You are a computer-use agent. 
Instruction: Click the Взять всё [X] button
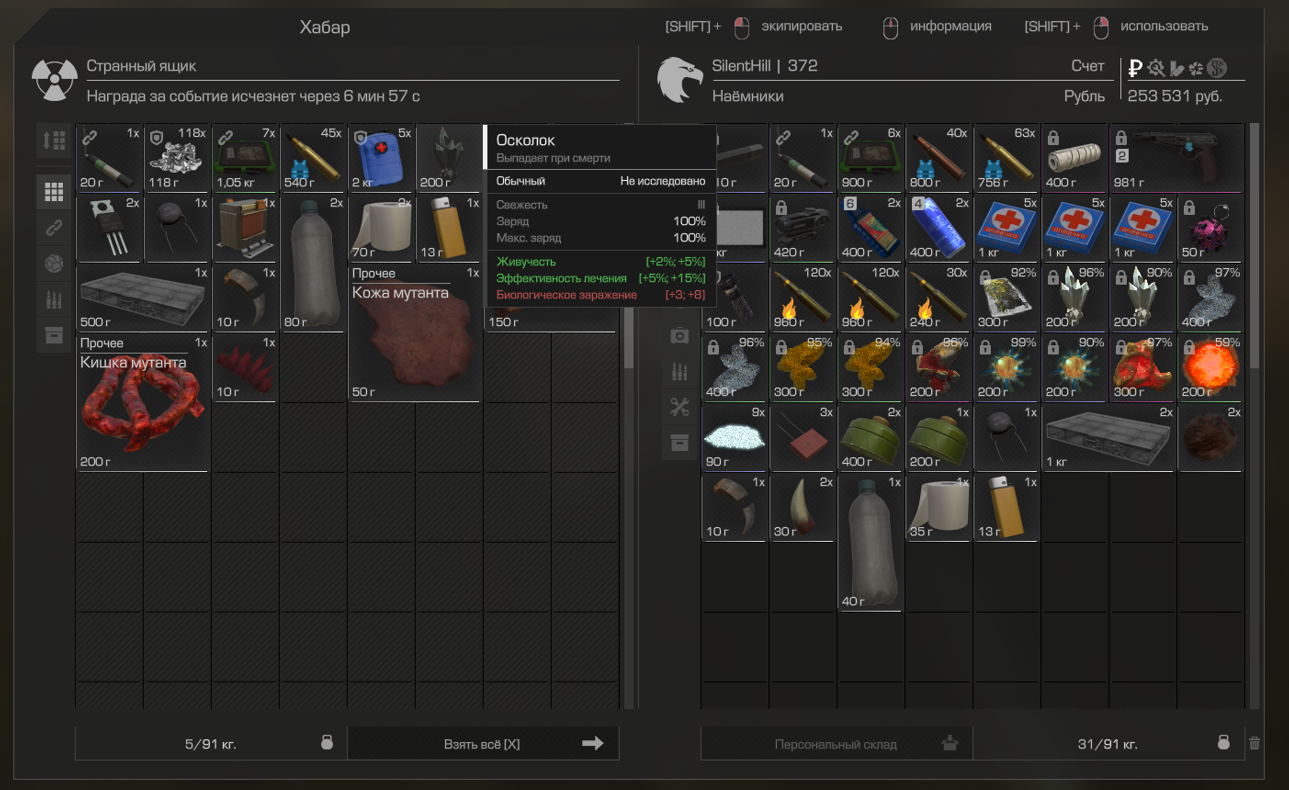tap(483, 744)
